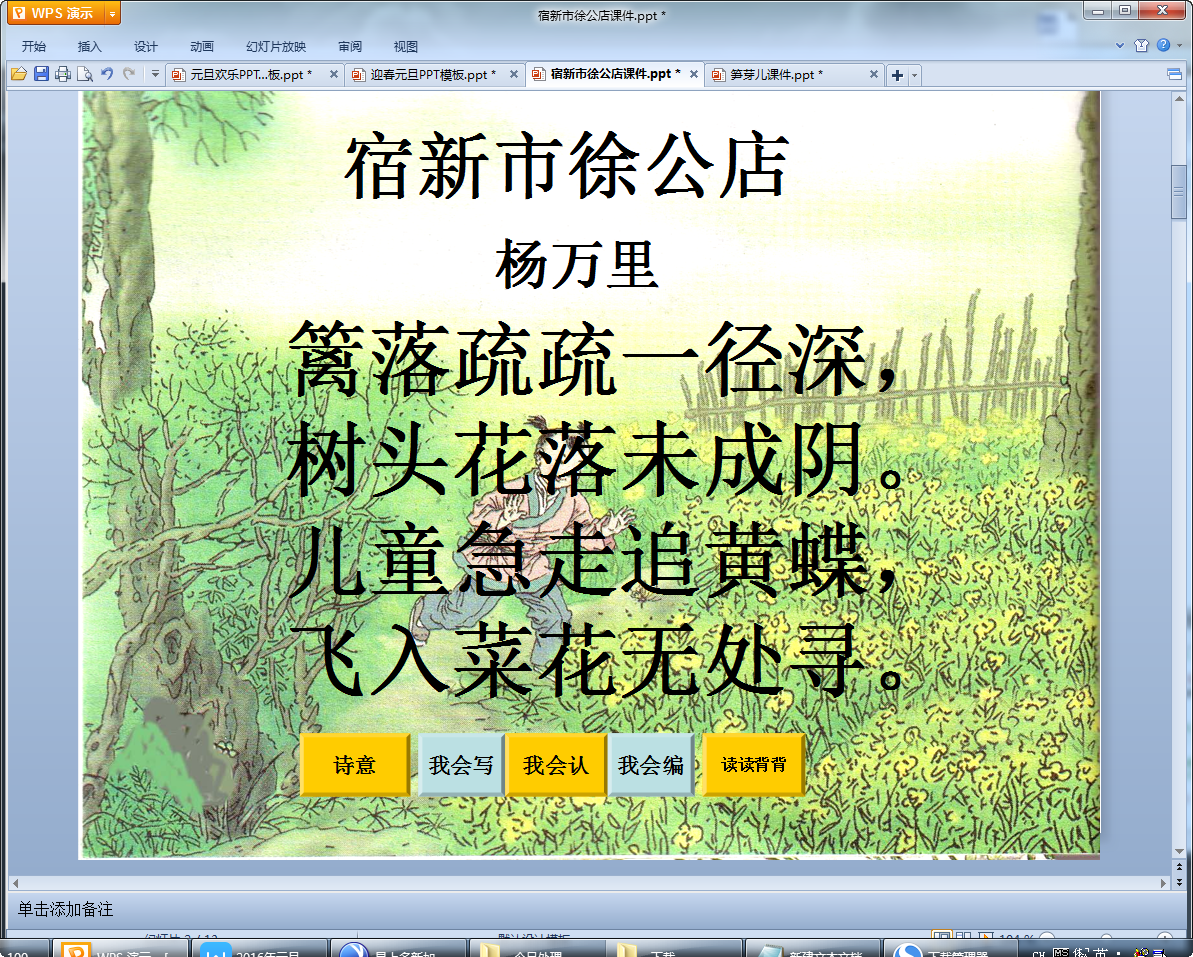1193x957 pixels.
Task: Click the poem line 飞入菜花无处寻
Action: pyautogui.click(x=598, y=660)
